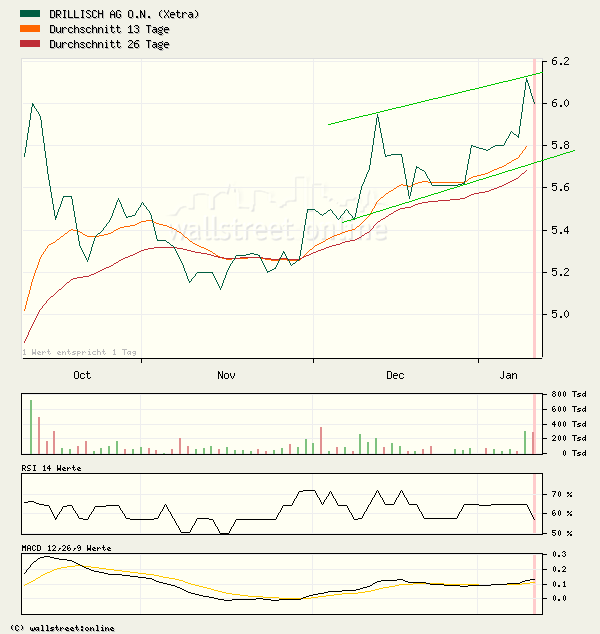This screenshot has width=600, height=634.
Task: Click the red 26-day average legend swatch
Action: 30,44
